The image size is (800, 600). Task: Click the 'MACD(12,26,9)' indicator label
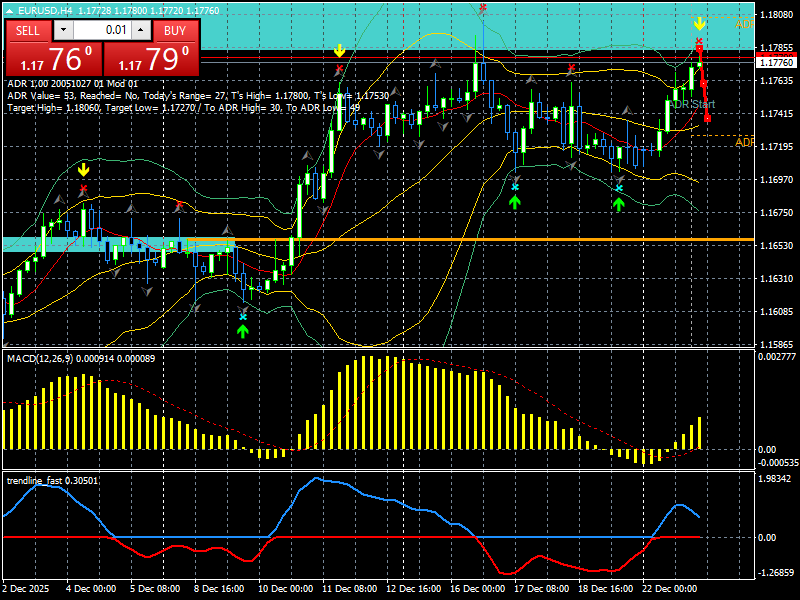click(40, 359)
